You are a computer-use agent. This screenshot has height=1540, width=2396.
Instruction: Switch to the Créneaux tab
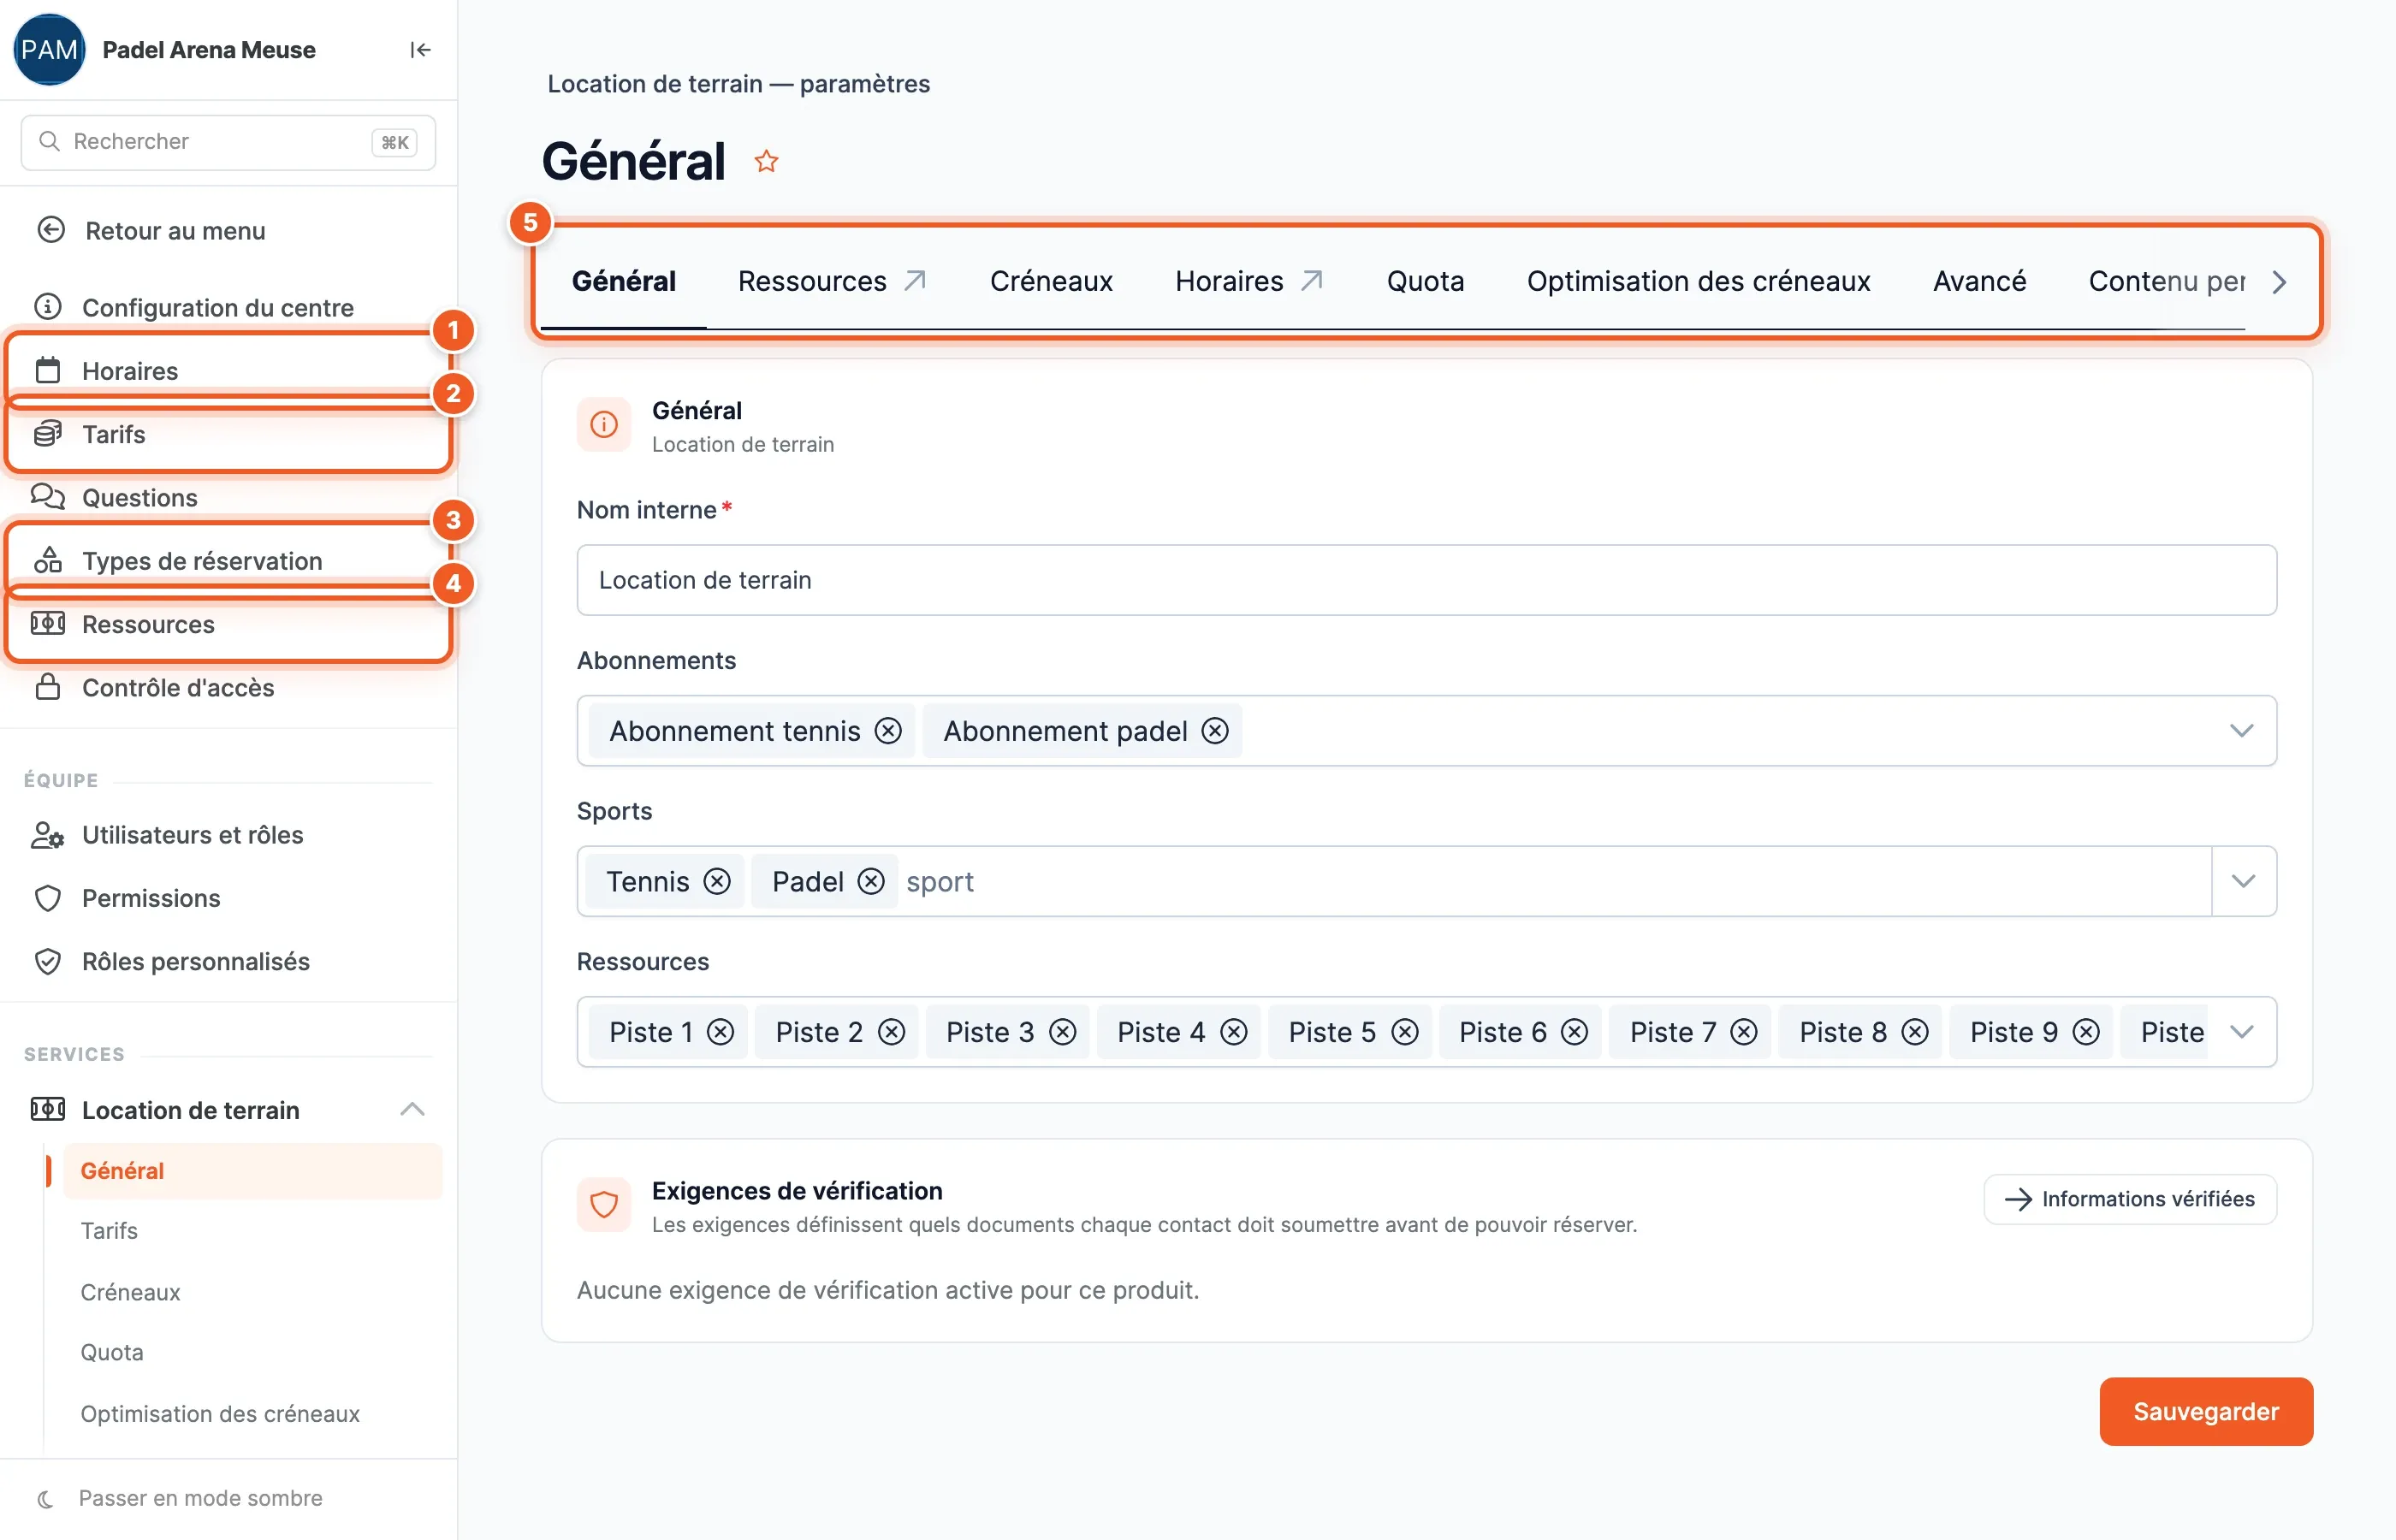point(1051,281)
